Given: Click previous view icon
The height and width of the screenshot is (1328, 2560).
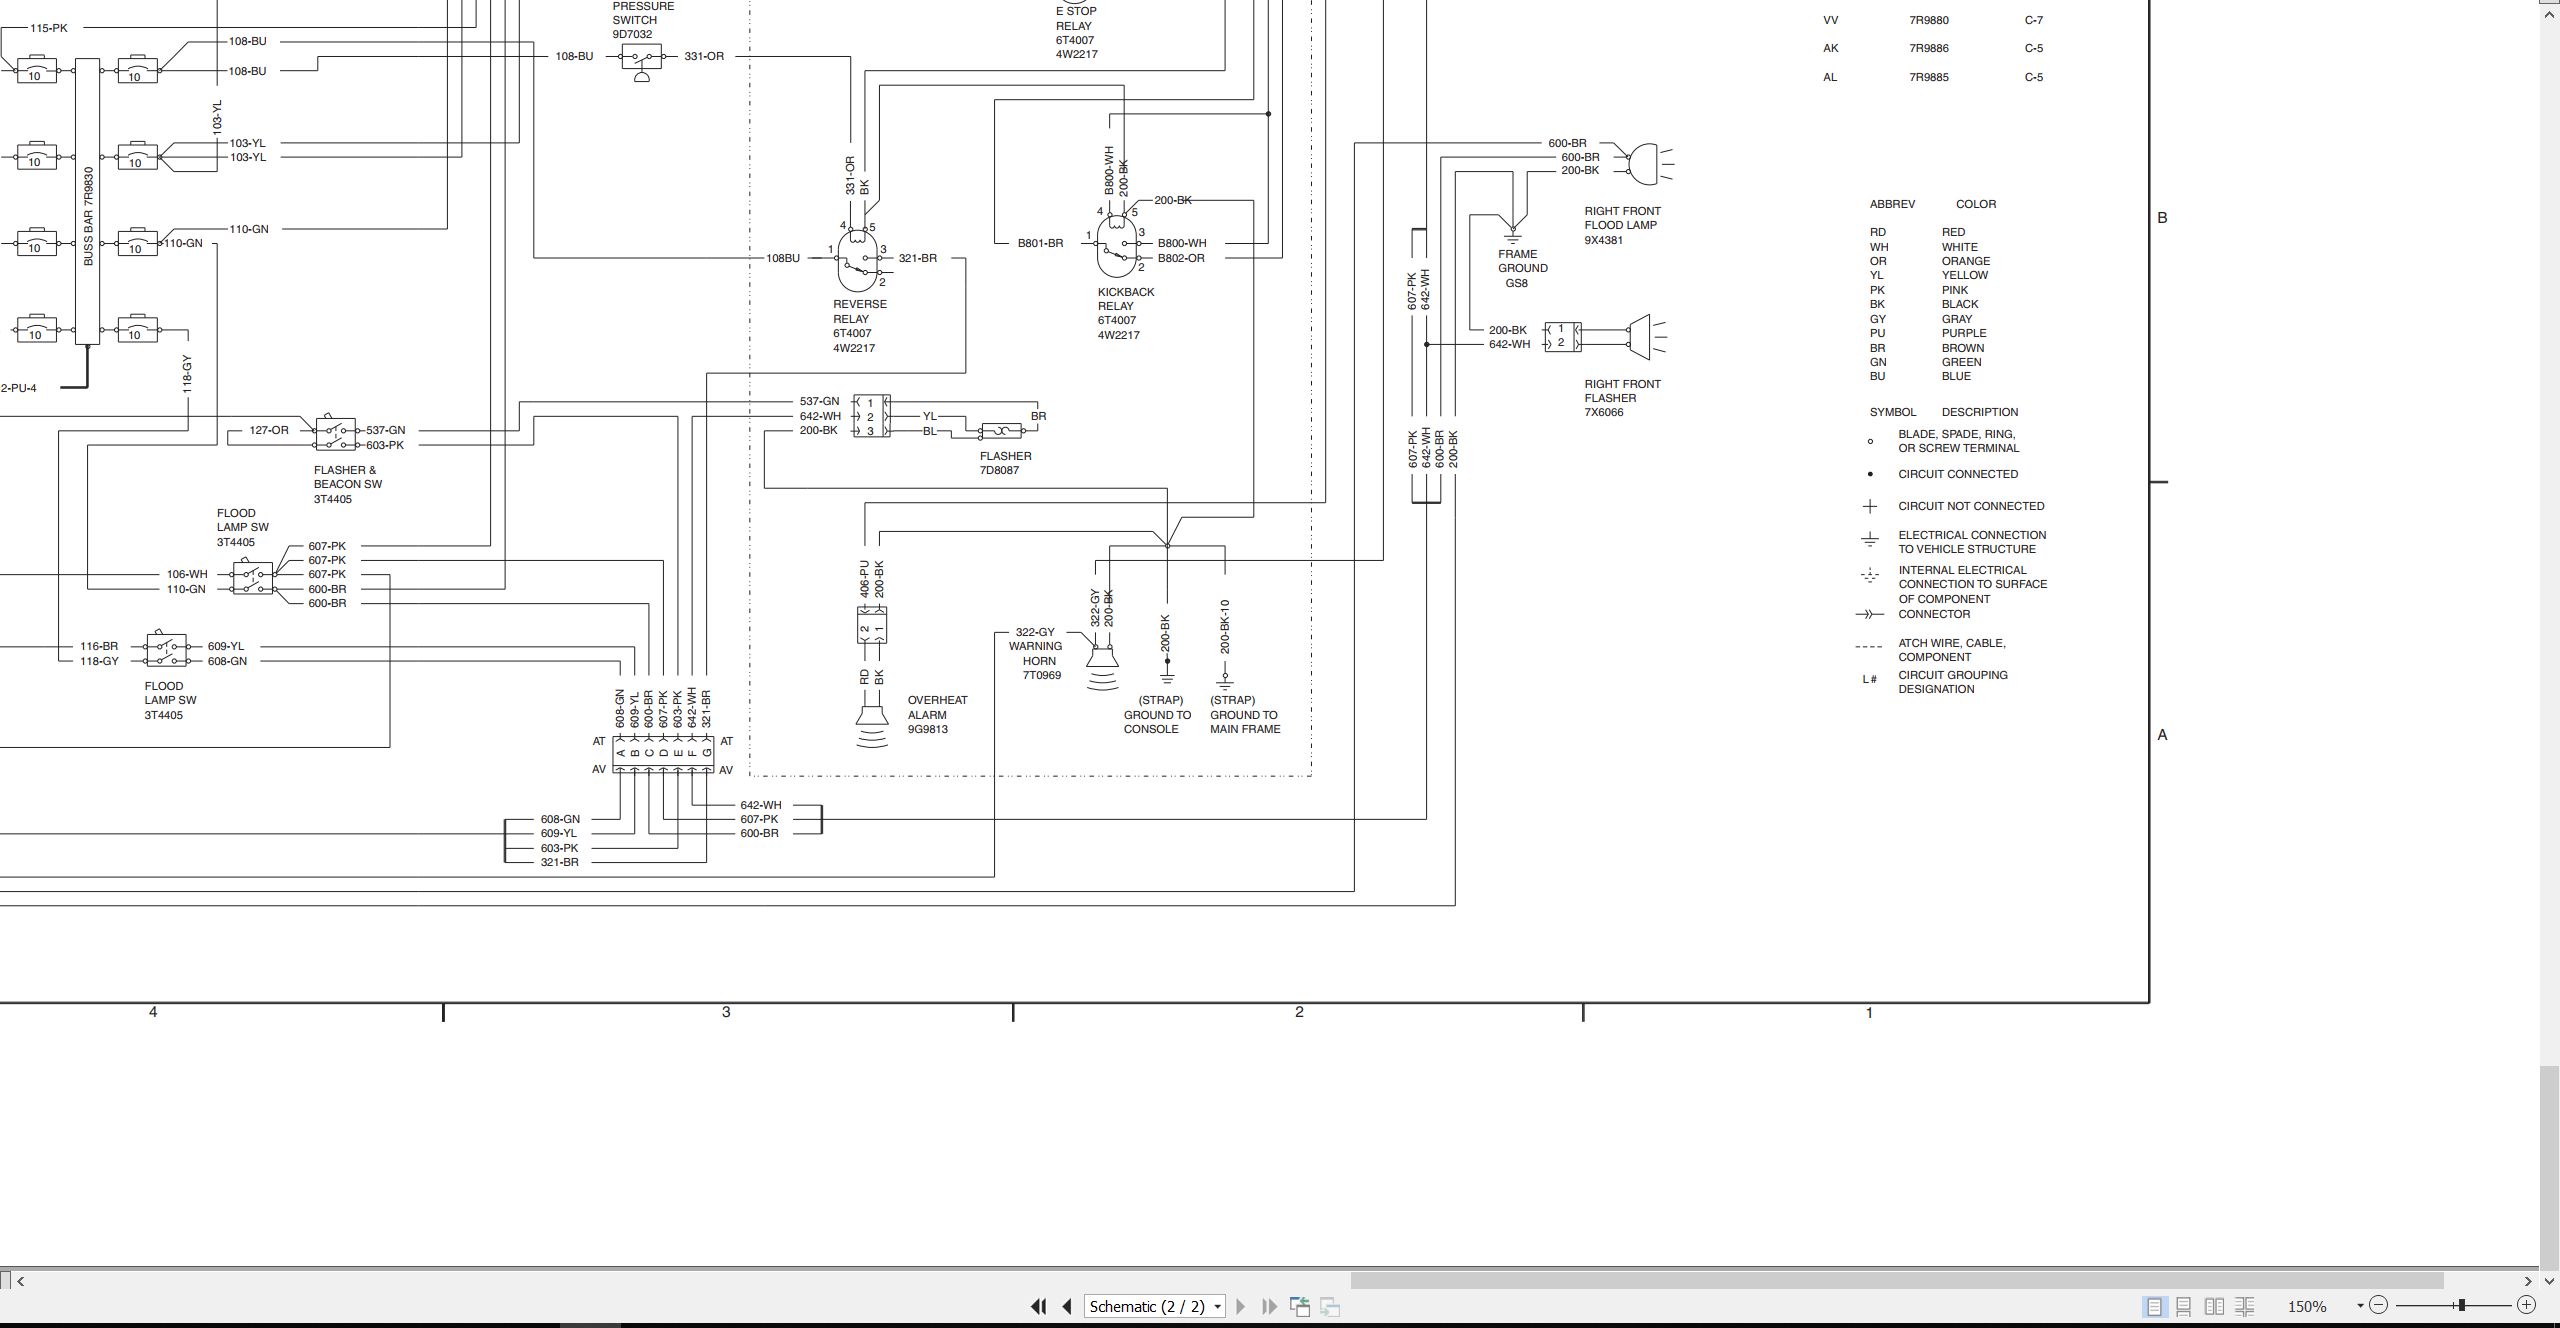Looking at the screenshot, I should [1300, 1306].
